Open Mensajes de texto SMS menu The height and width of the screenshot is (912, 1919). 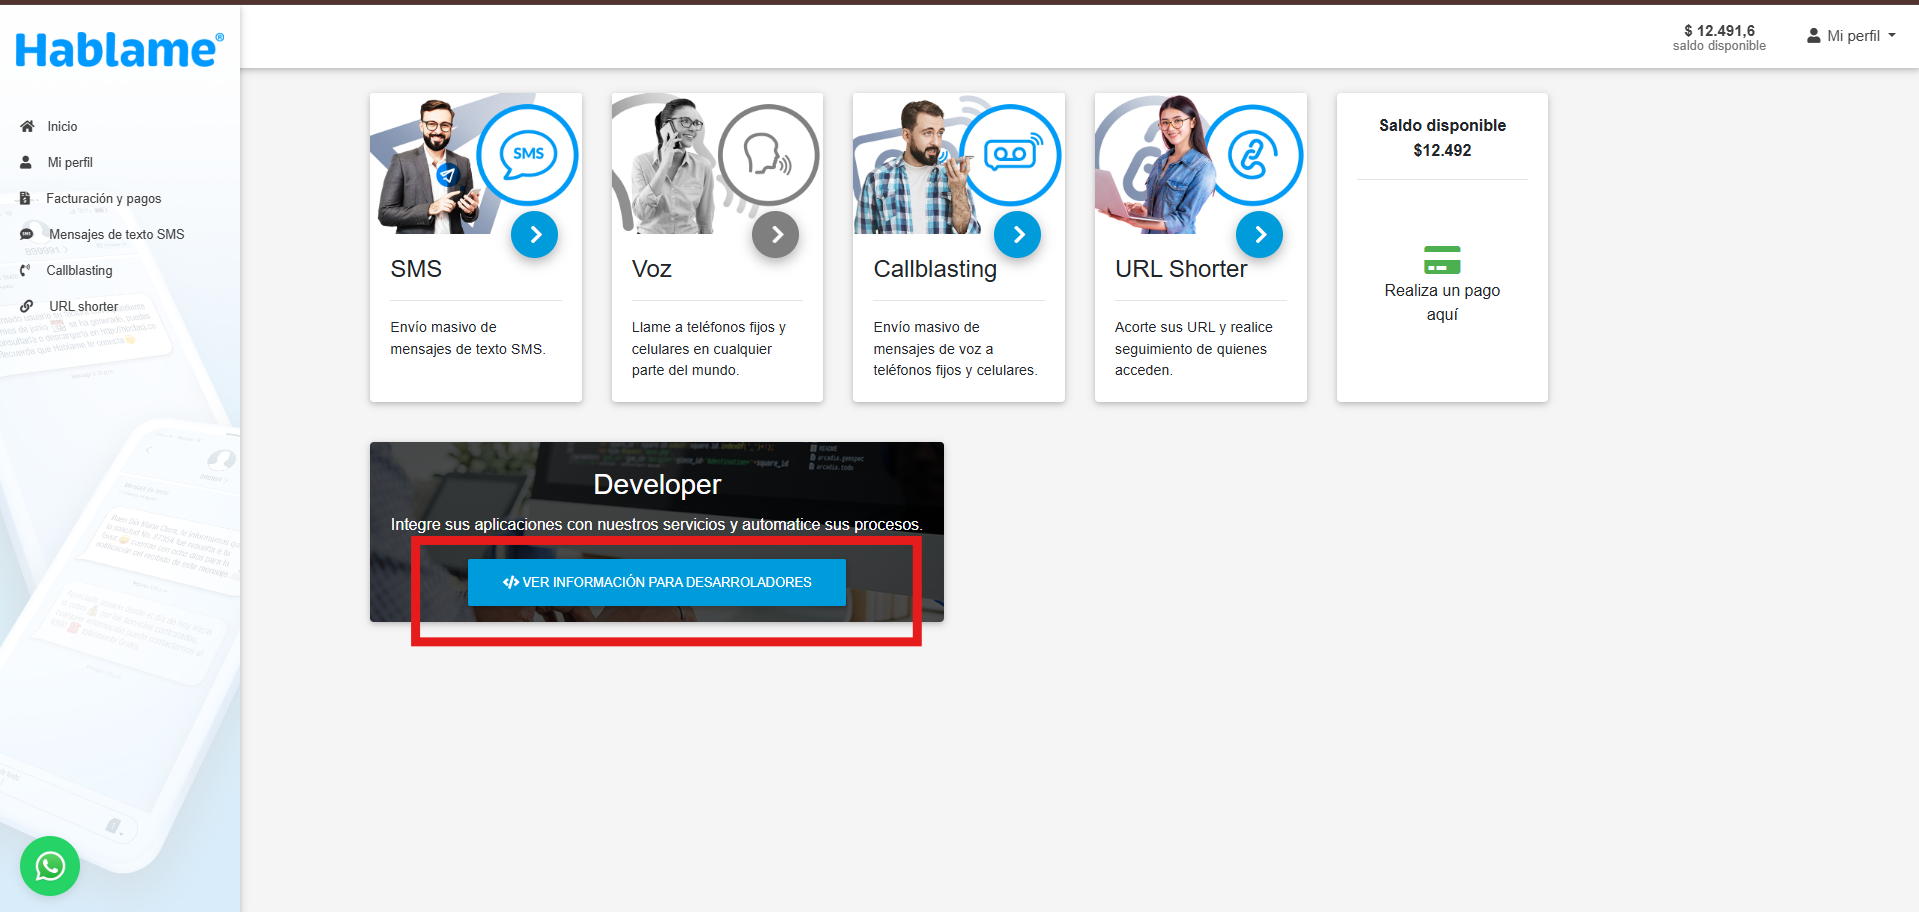pos(117,234)
